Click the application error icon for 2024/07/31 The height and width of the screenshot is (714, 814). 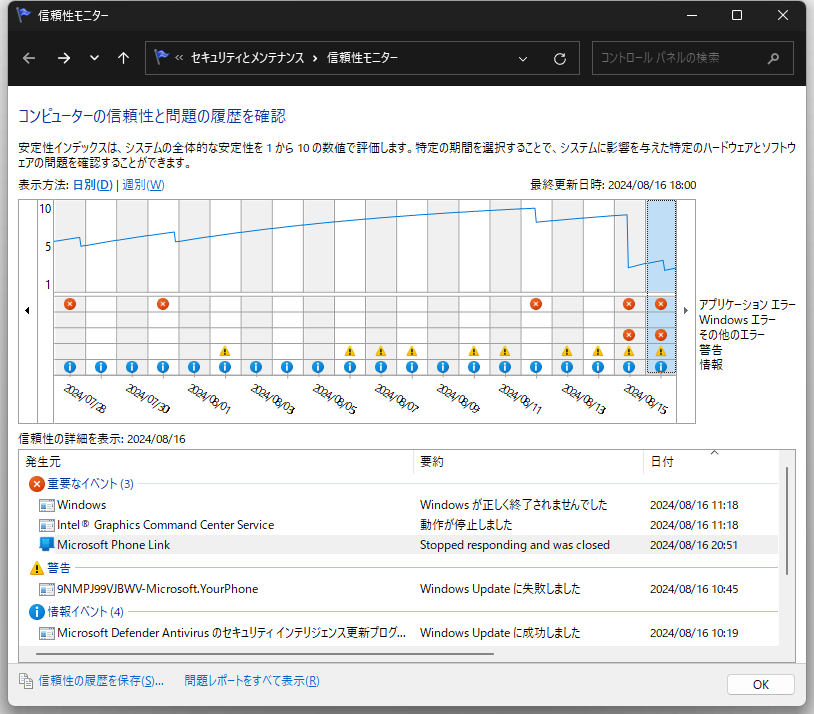(163, 304)
